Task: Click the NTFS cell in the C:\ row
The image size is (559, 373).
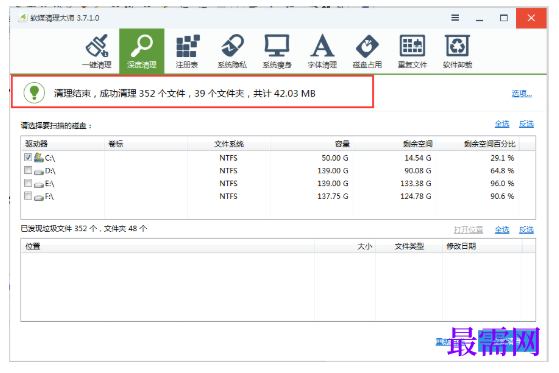Action: 229,158
